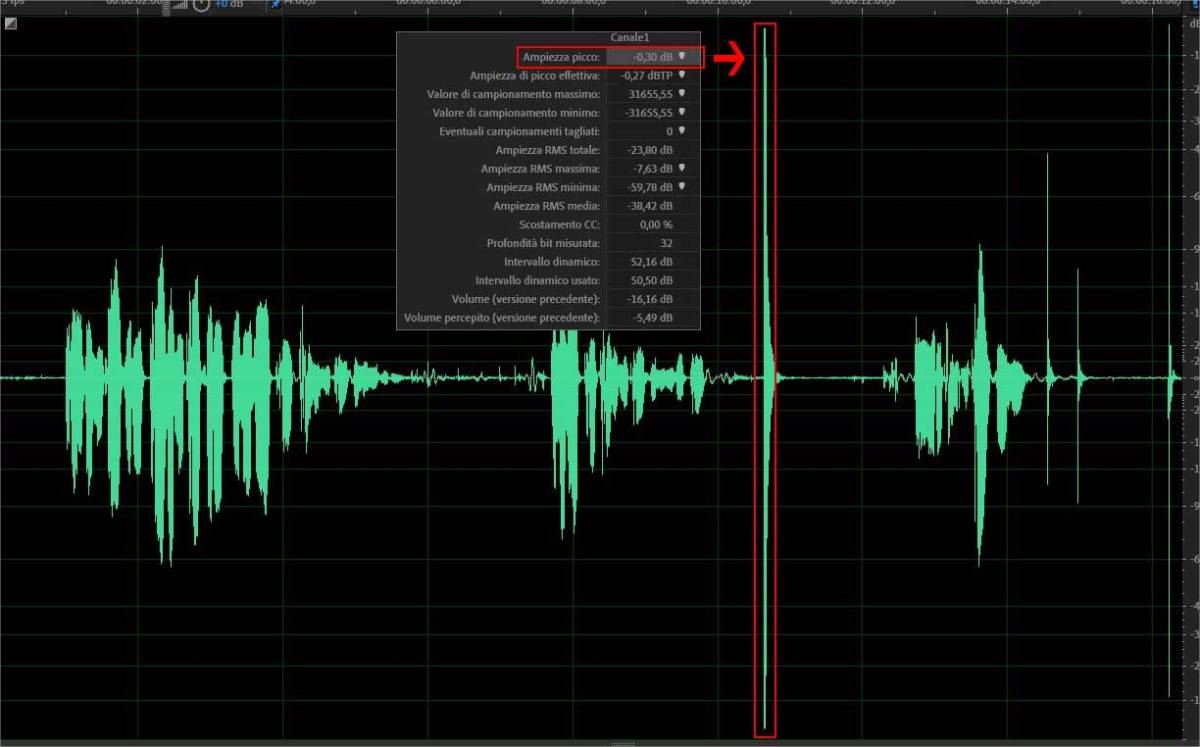Go to Ampiezza RMS massima position
Screen dimensions: 1200x747
coord(682,168)
